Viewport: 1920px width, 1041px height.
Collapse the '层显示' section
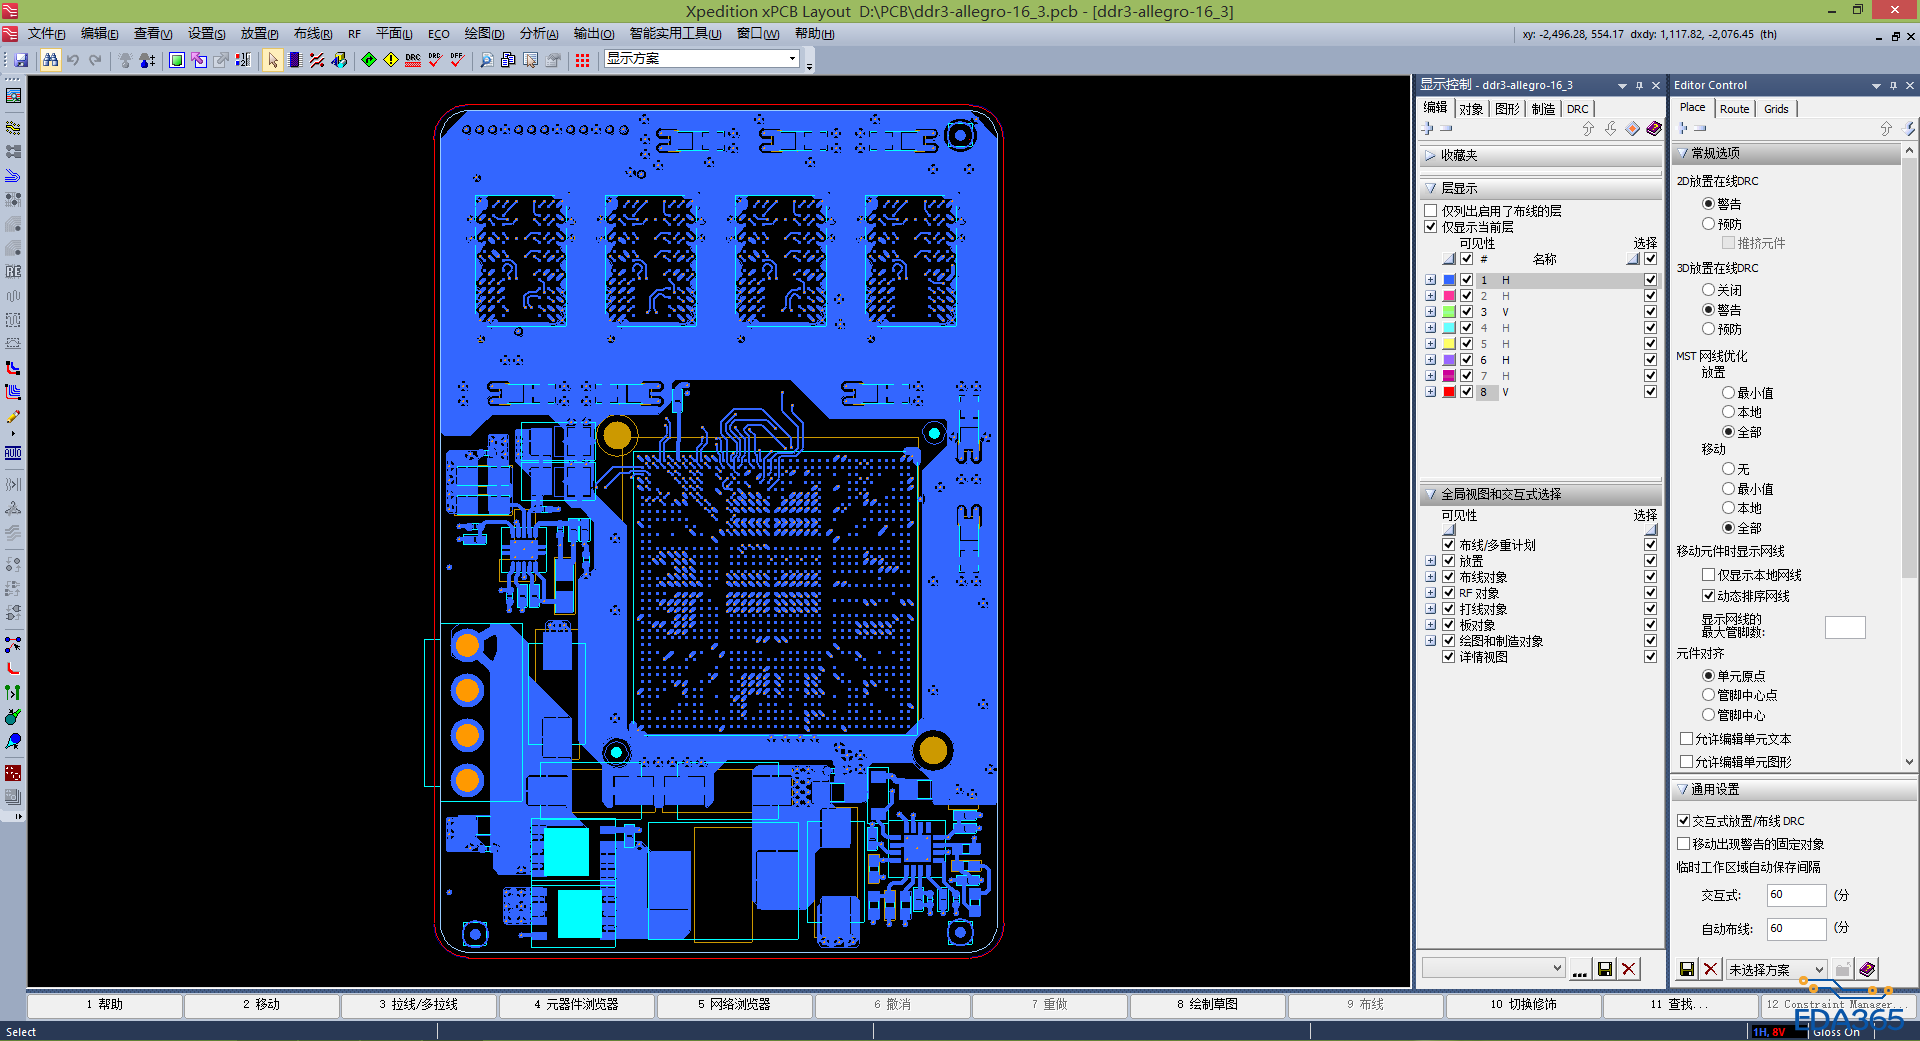pos(1431,189)
